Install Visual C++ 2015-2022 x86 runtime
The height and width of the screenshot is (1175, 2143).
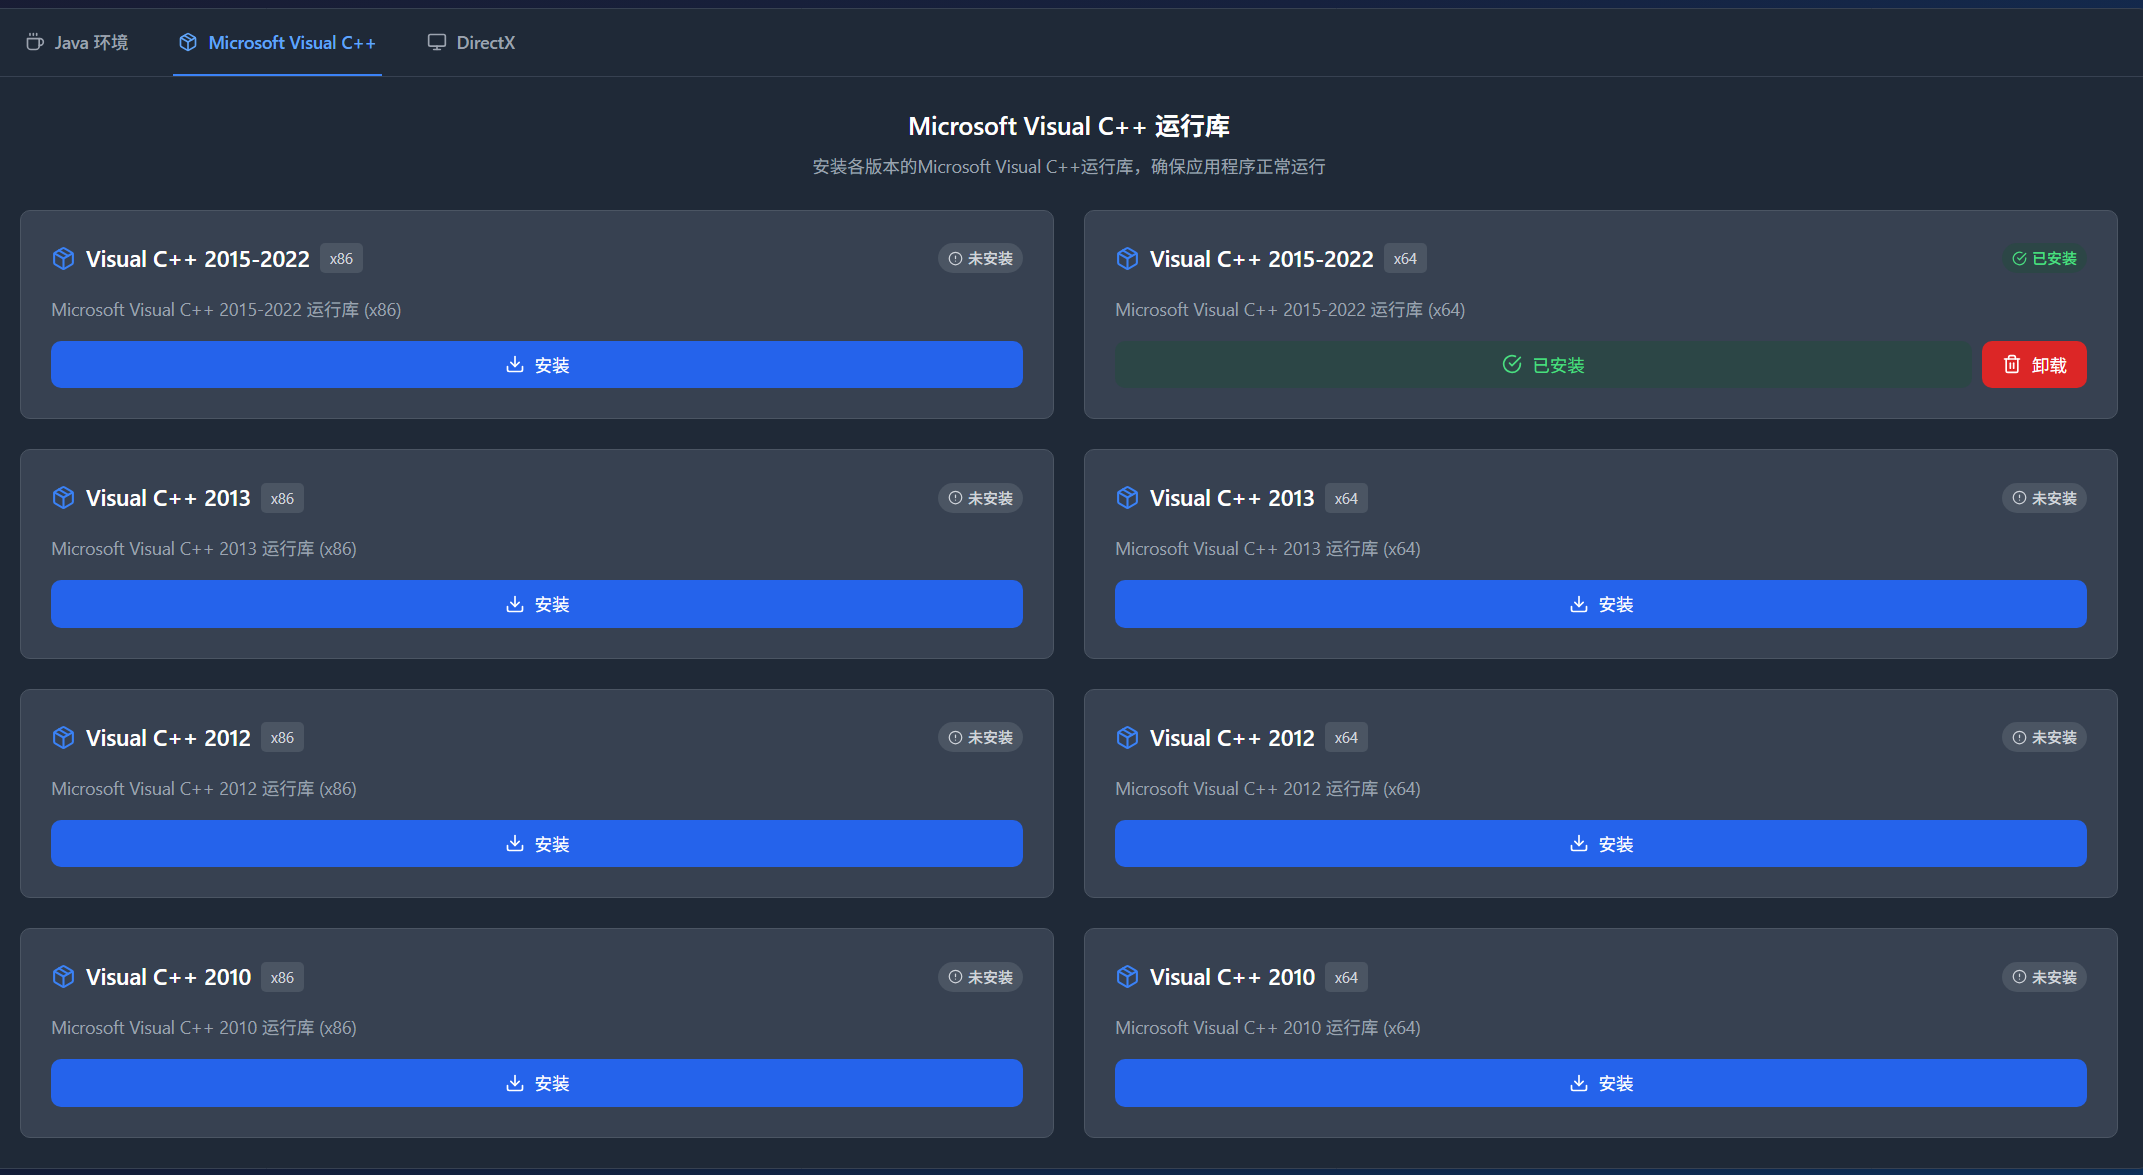pyautogui.click(x=537, y=365)
